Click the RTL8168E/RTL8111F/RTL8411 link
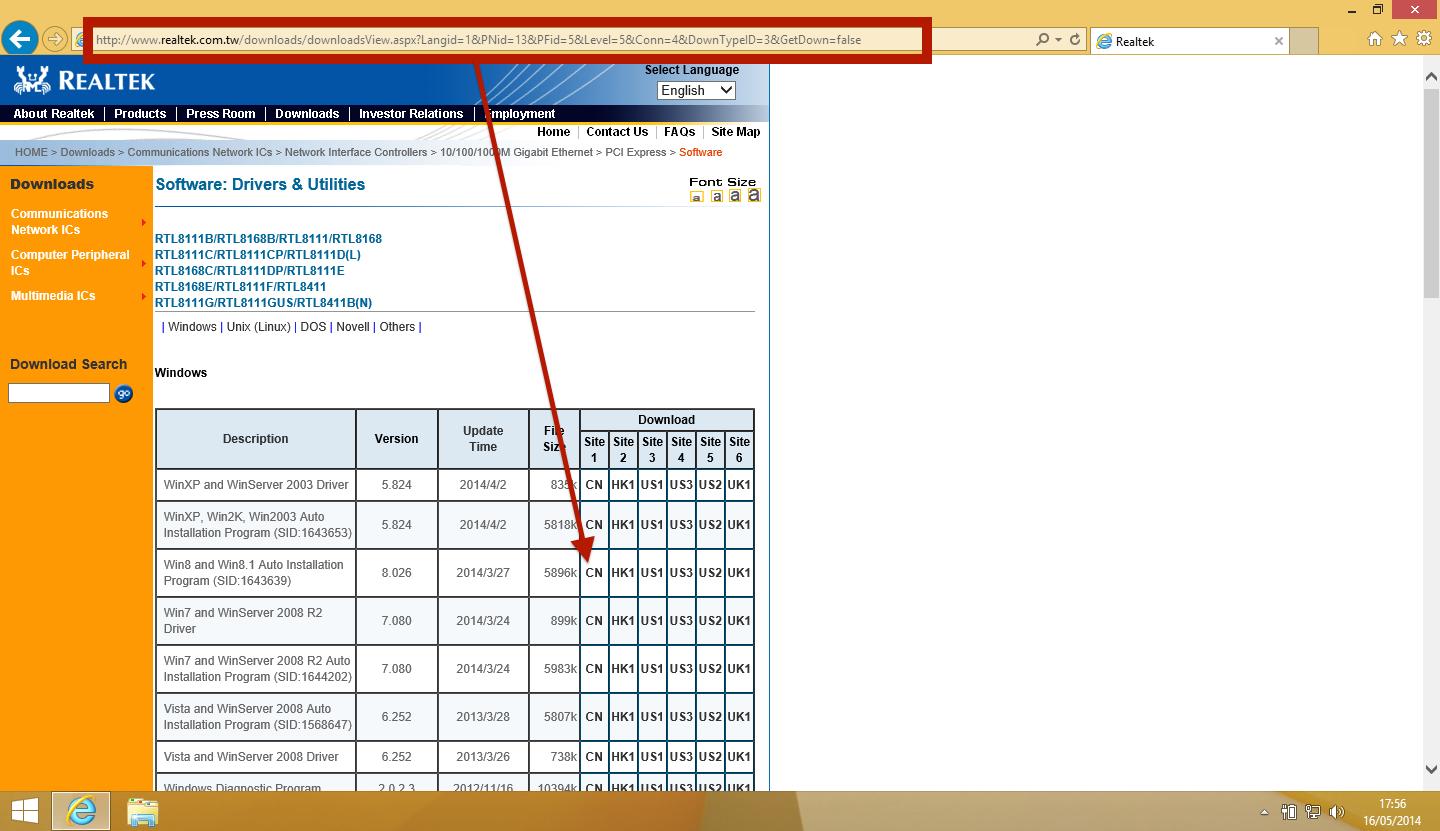The image size is (1440, 831). tap(240, 287)
